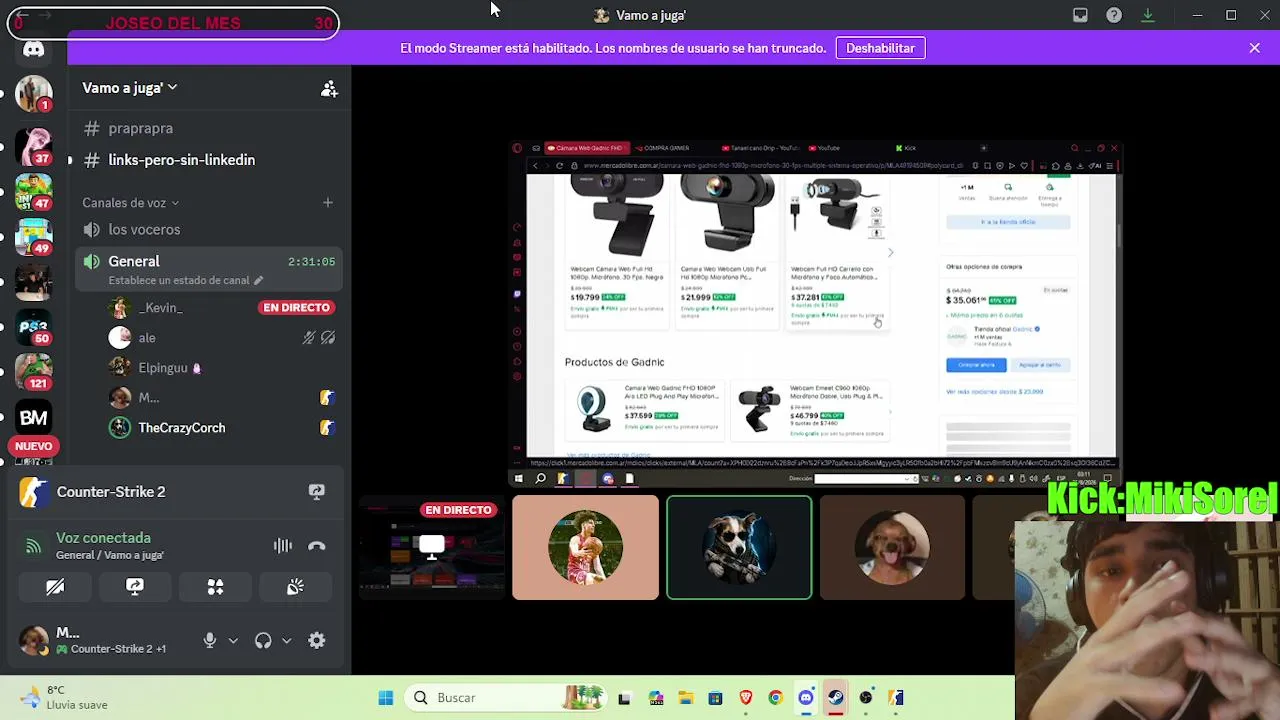
Task: Dismiss the Streamer mode banner
Action: [x=1255, y=48]
